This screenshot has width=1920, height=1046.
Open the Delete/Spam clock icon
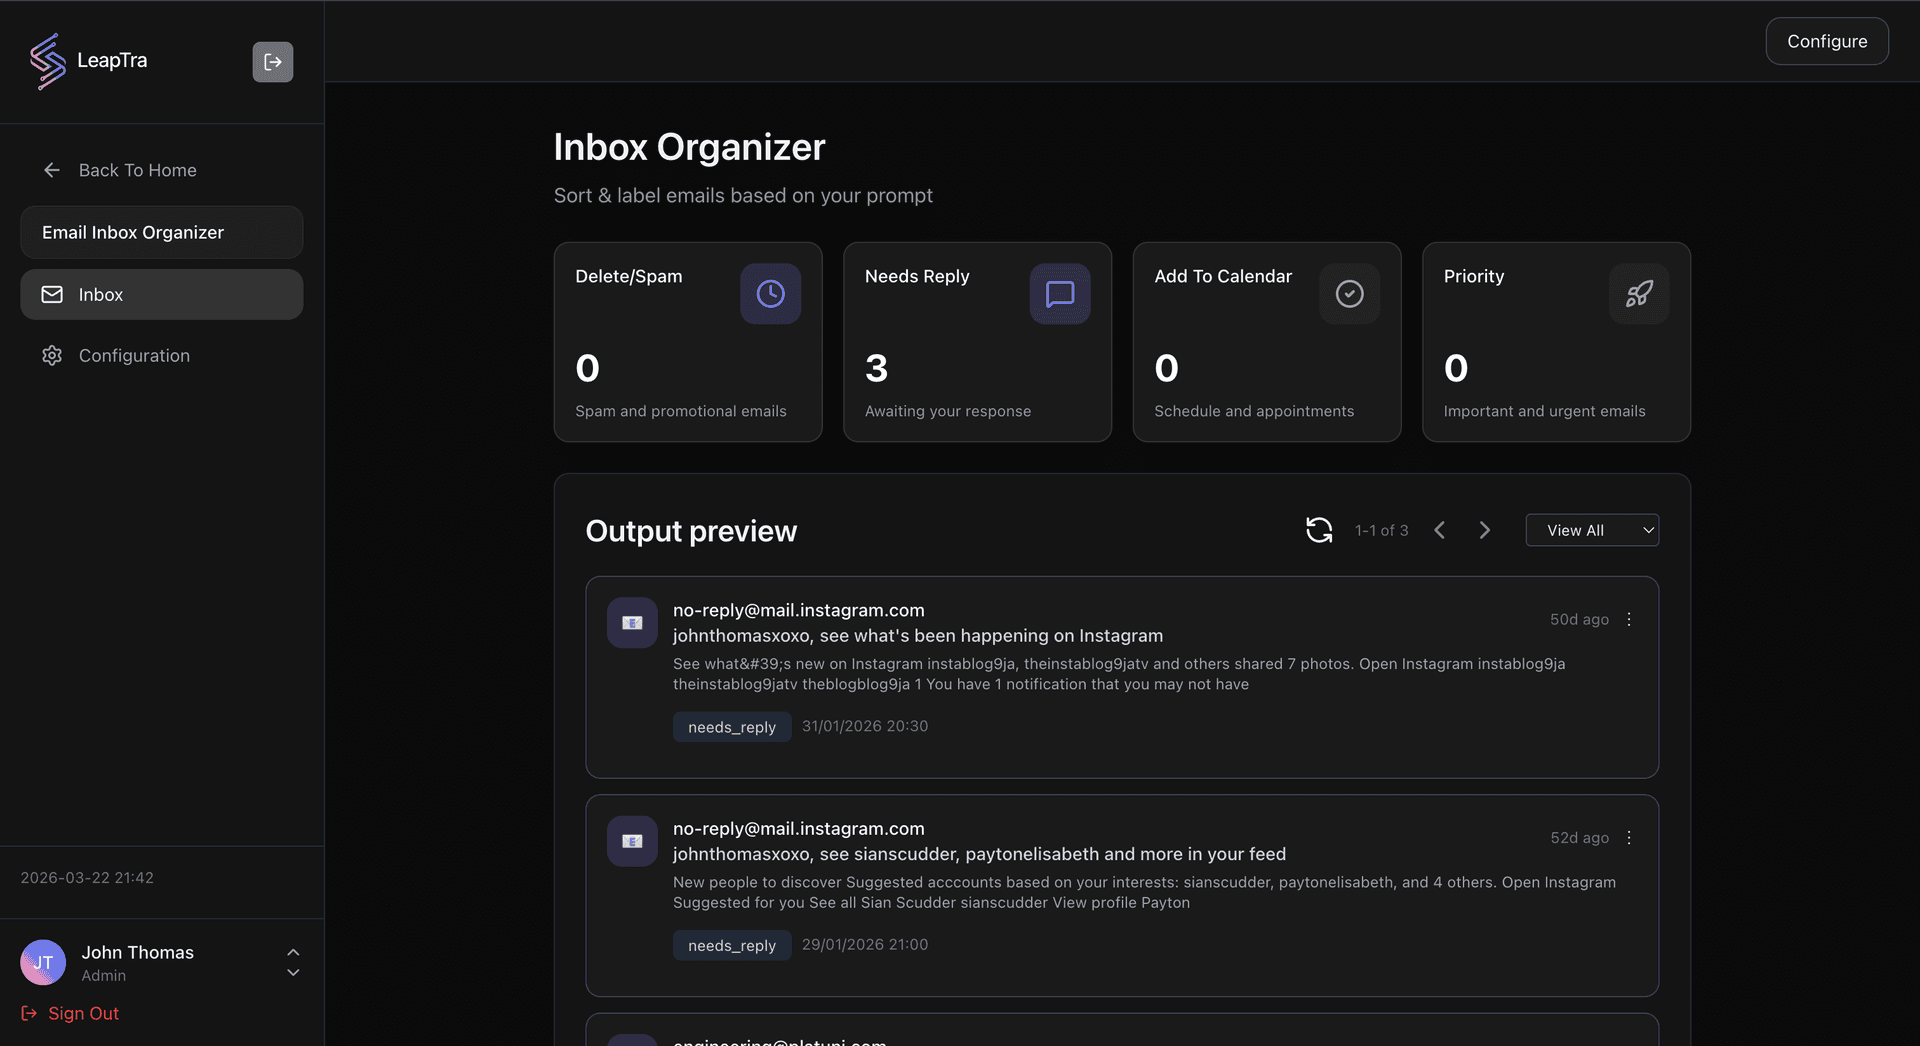click(770, 293)
